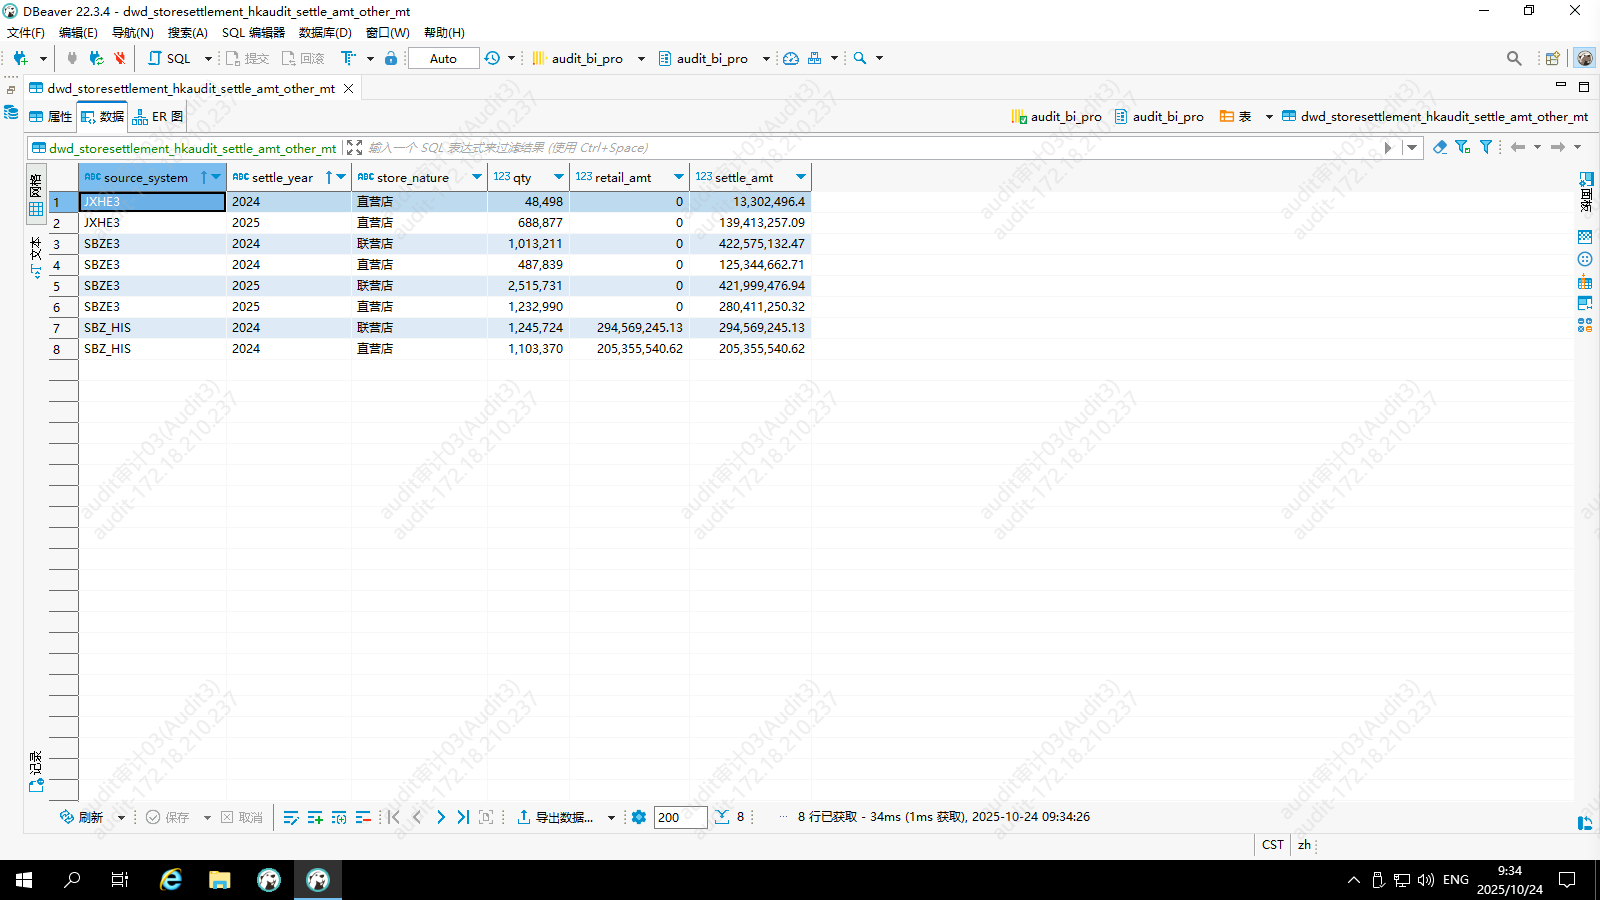
Task: Open the fetch size settings gear icon
Action: [x=639, y=817]
